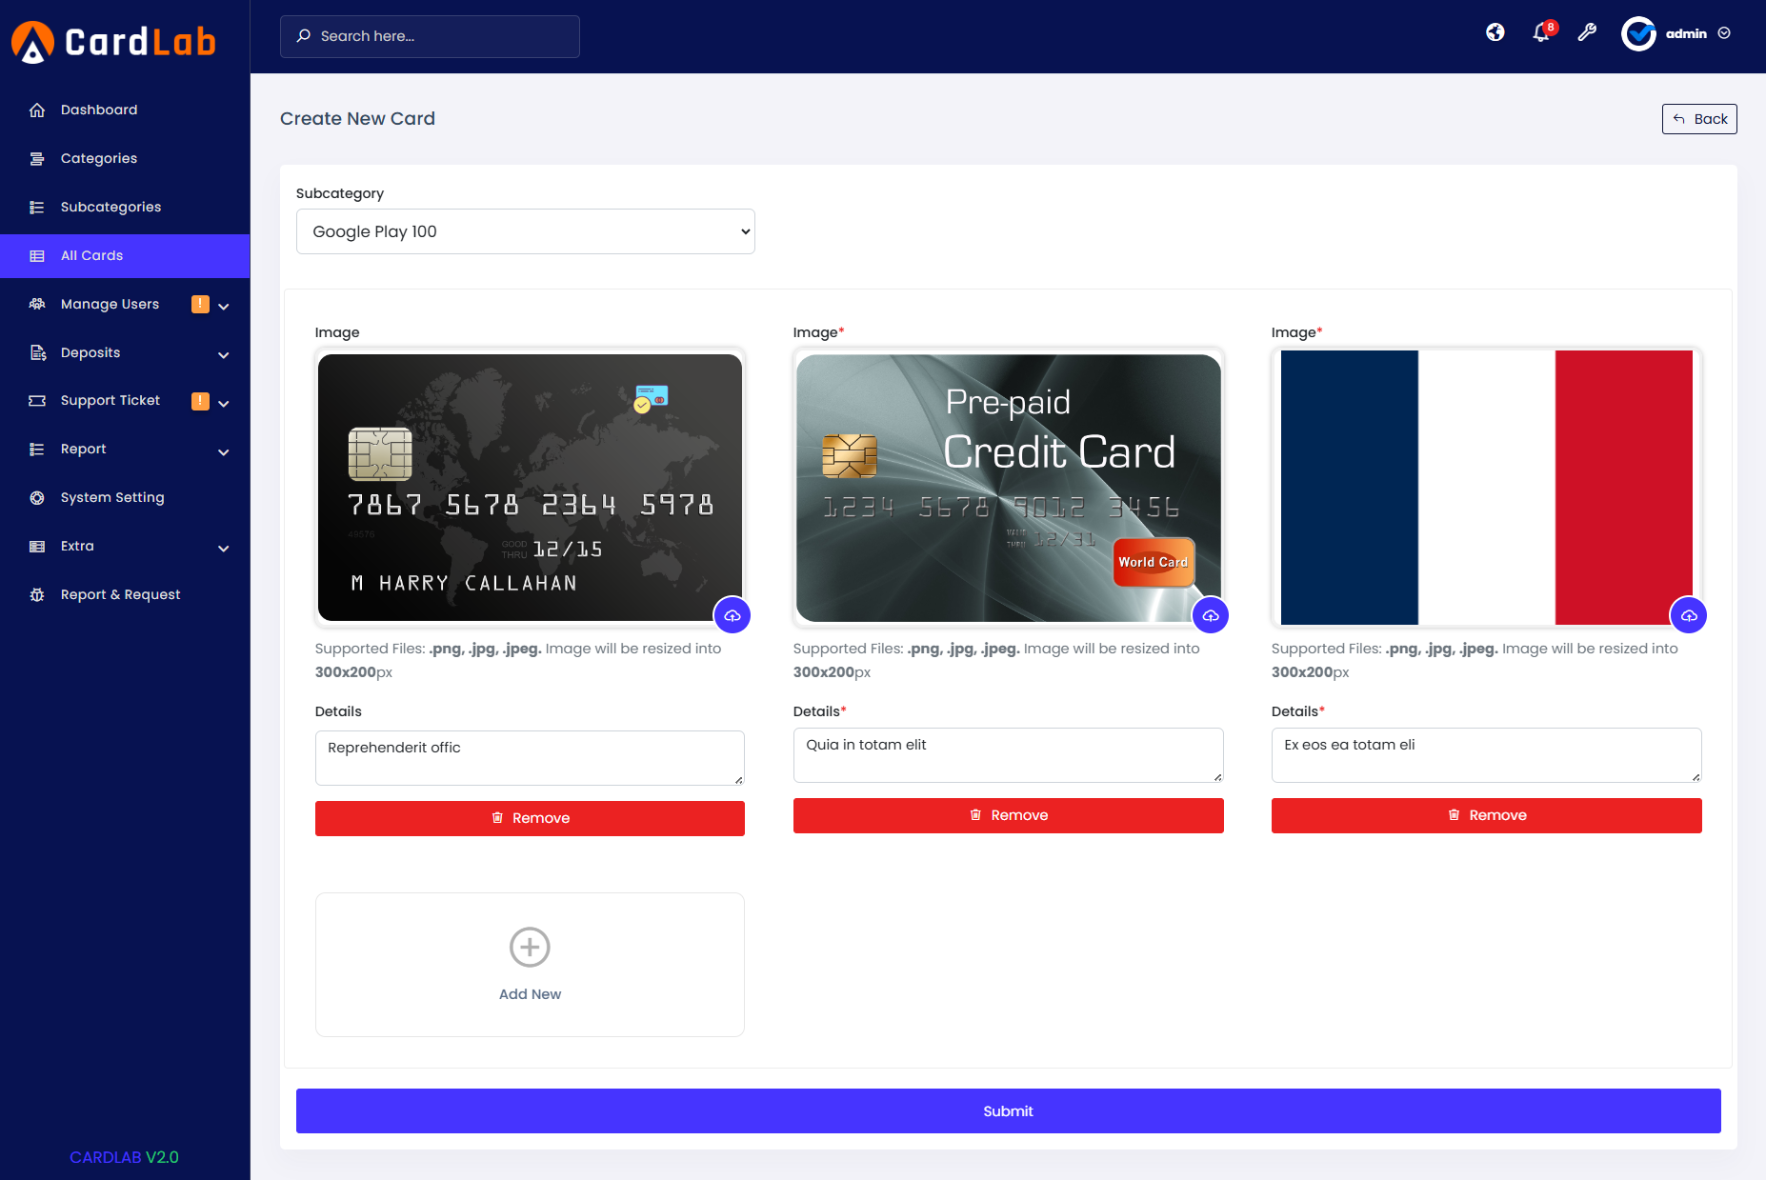Click the Back button
This screenshot has width=1766, height=1180.
point(1699,118)
